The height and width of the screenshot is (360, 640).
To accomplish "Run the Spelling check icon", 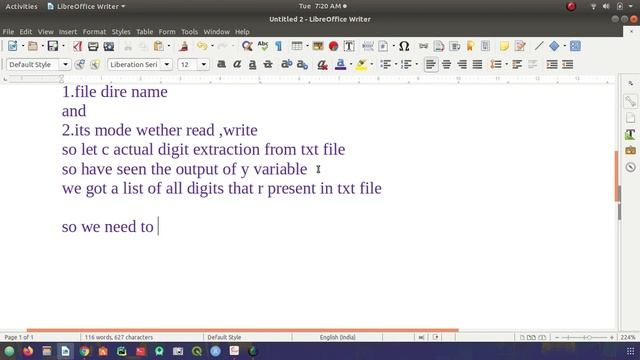I will point(263,46).
